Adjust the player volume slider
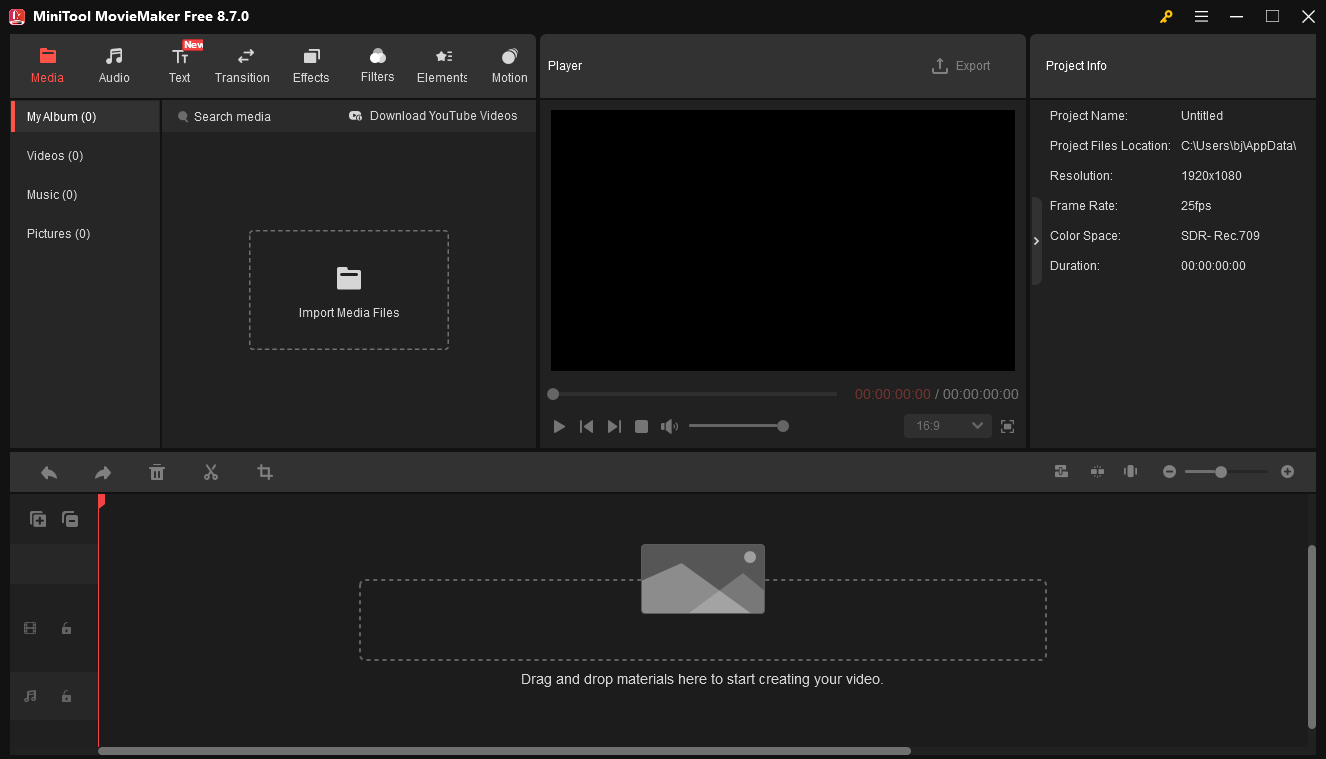 [739, 426]
